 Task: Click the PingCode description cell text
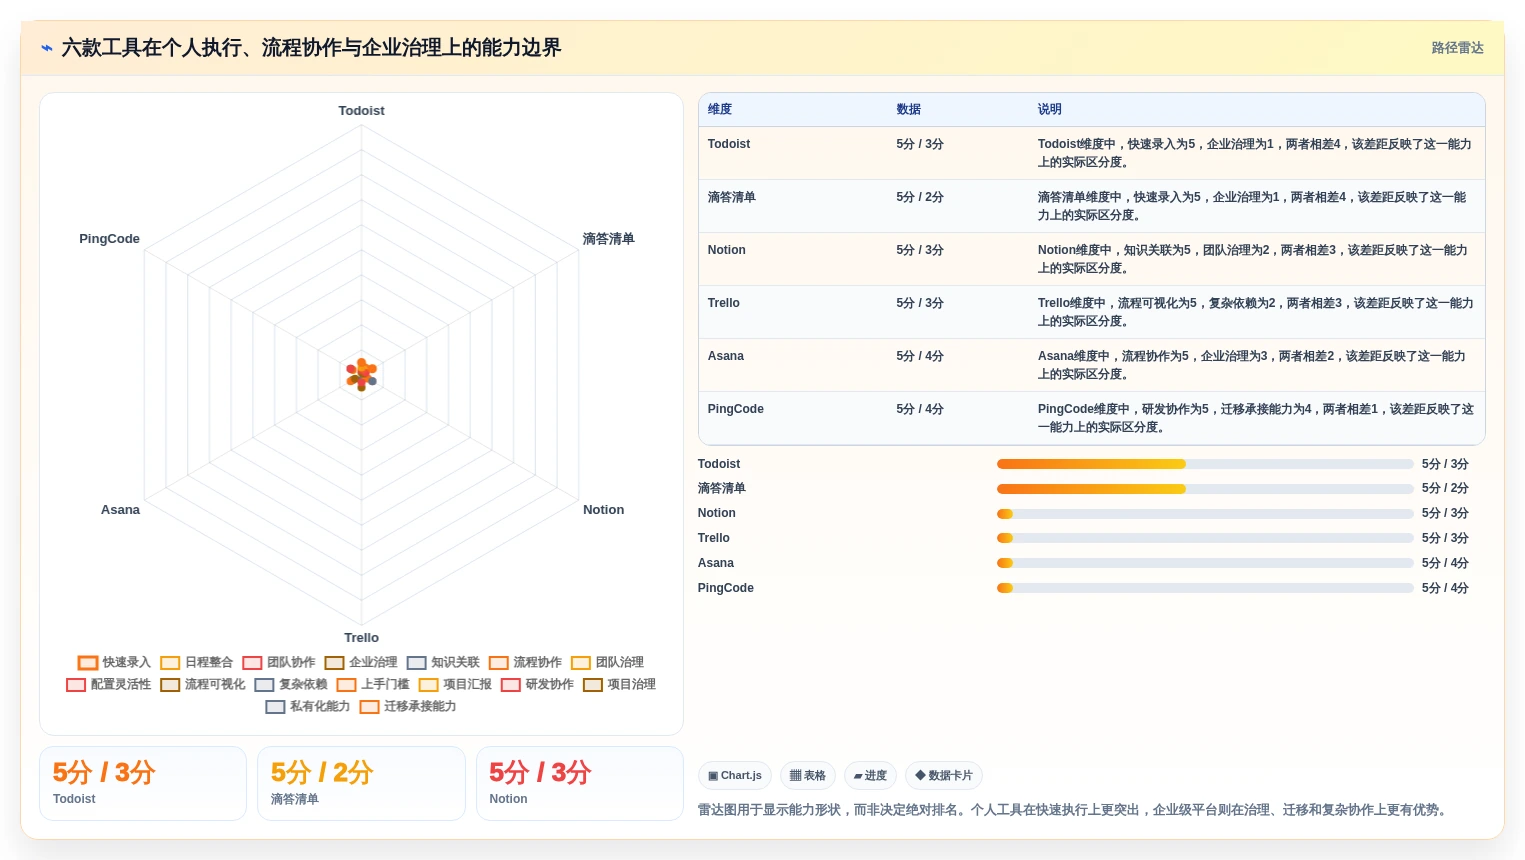[x=1256, y=418]
